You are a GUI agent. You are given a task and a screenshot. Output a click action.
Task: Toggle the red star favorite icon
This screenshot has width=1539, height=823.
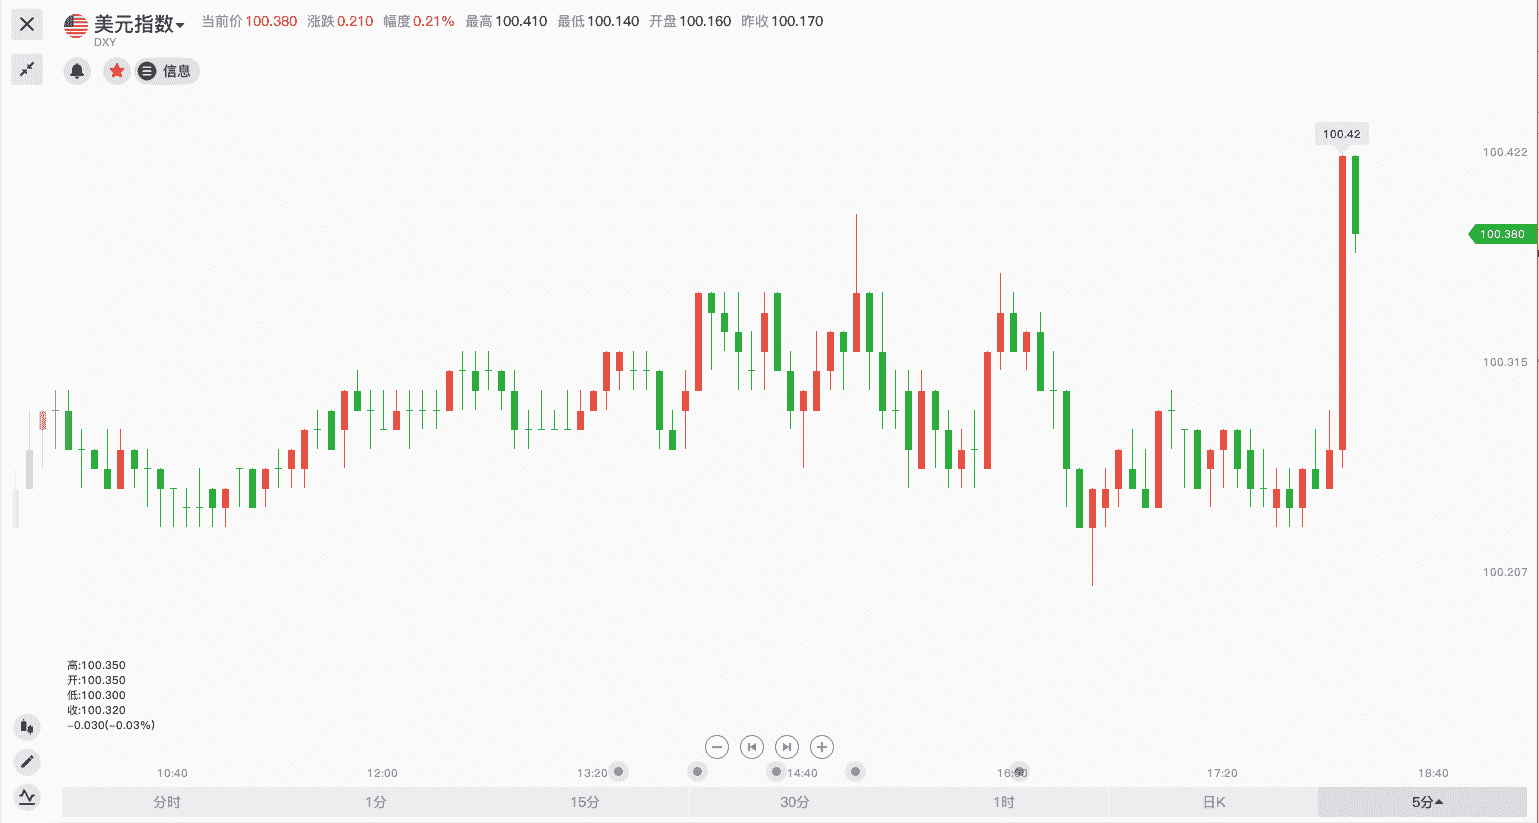pyautogui.click(x=117, y=71)
